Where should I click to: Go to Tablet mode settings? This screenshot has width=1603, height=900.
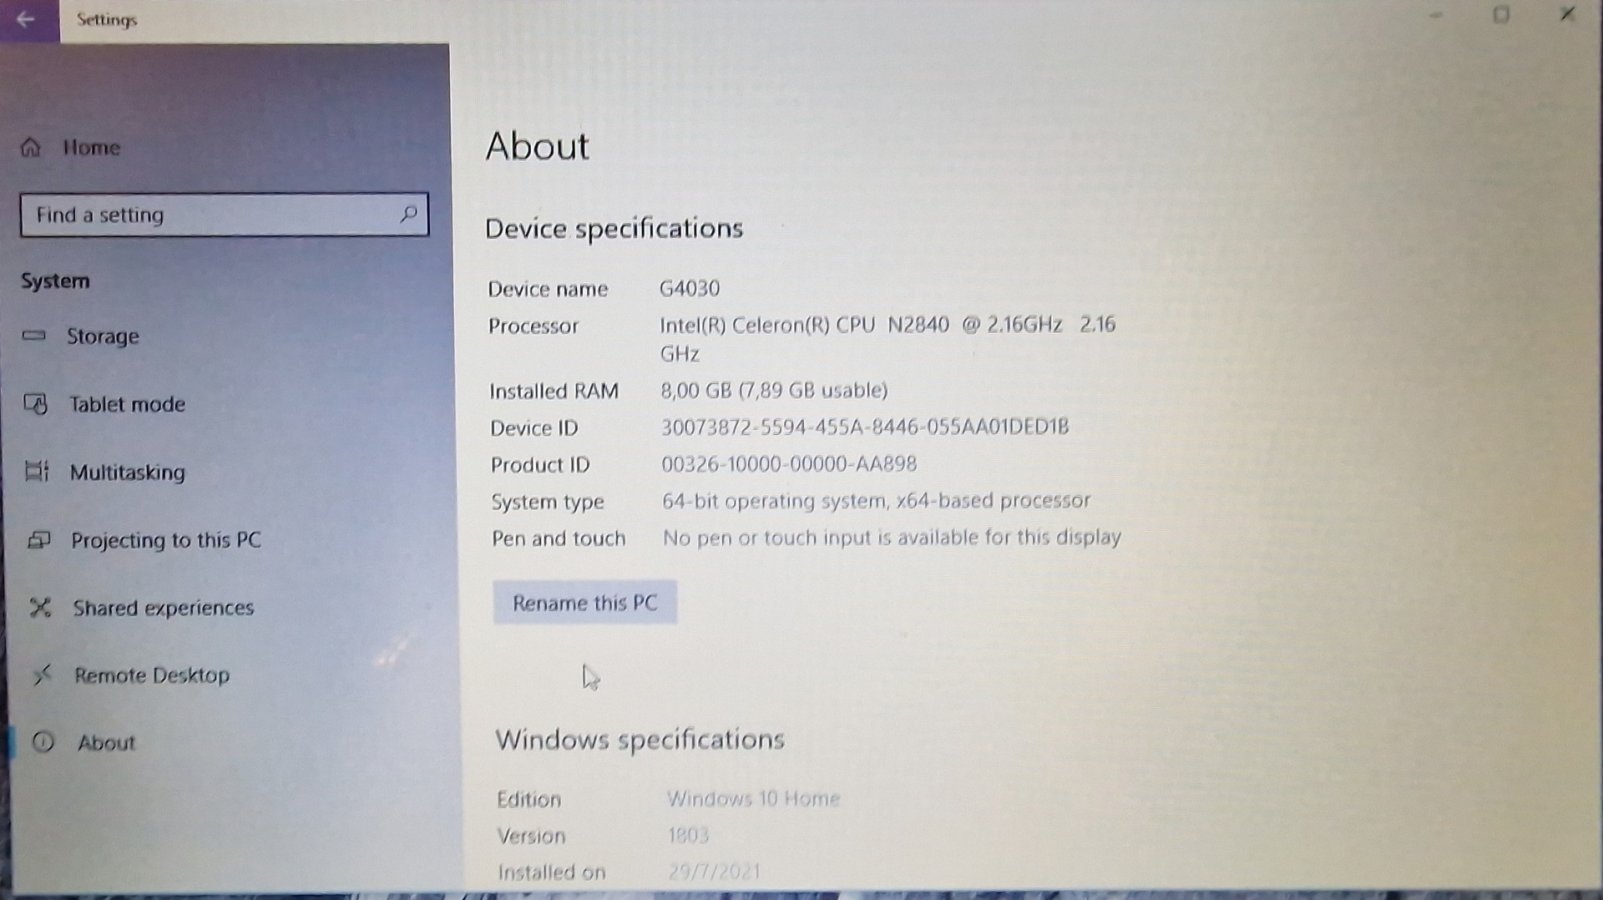[x=127, y=404]
